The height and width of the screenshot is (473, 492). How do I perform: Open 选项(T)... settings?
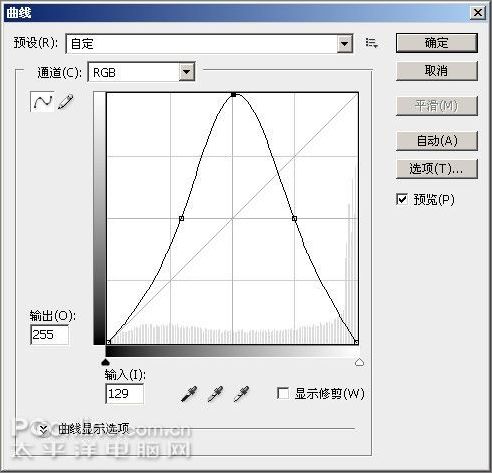coord(437,169)
